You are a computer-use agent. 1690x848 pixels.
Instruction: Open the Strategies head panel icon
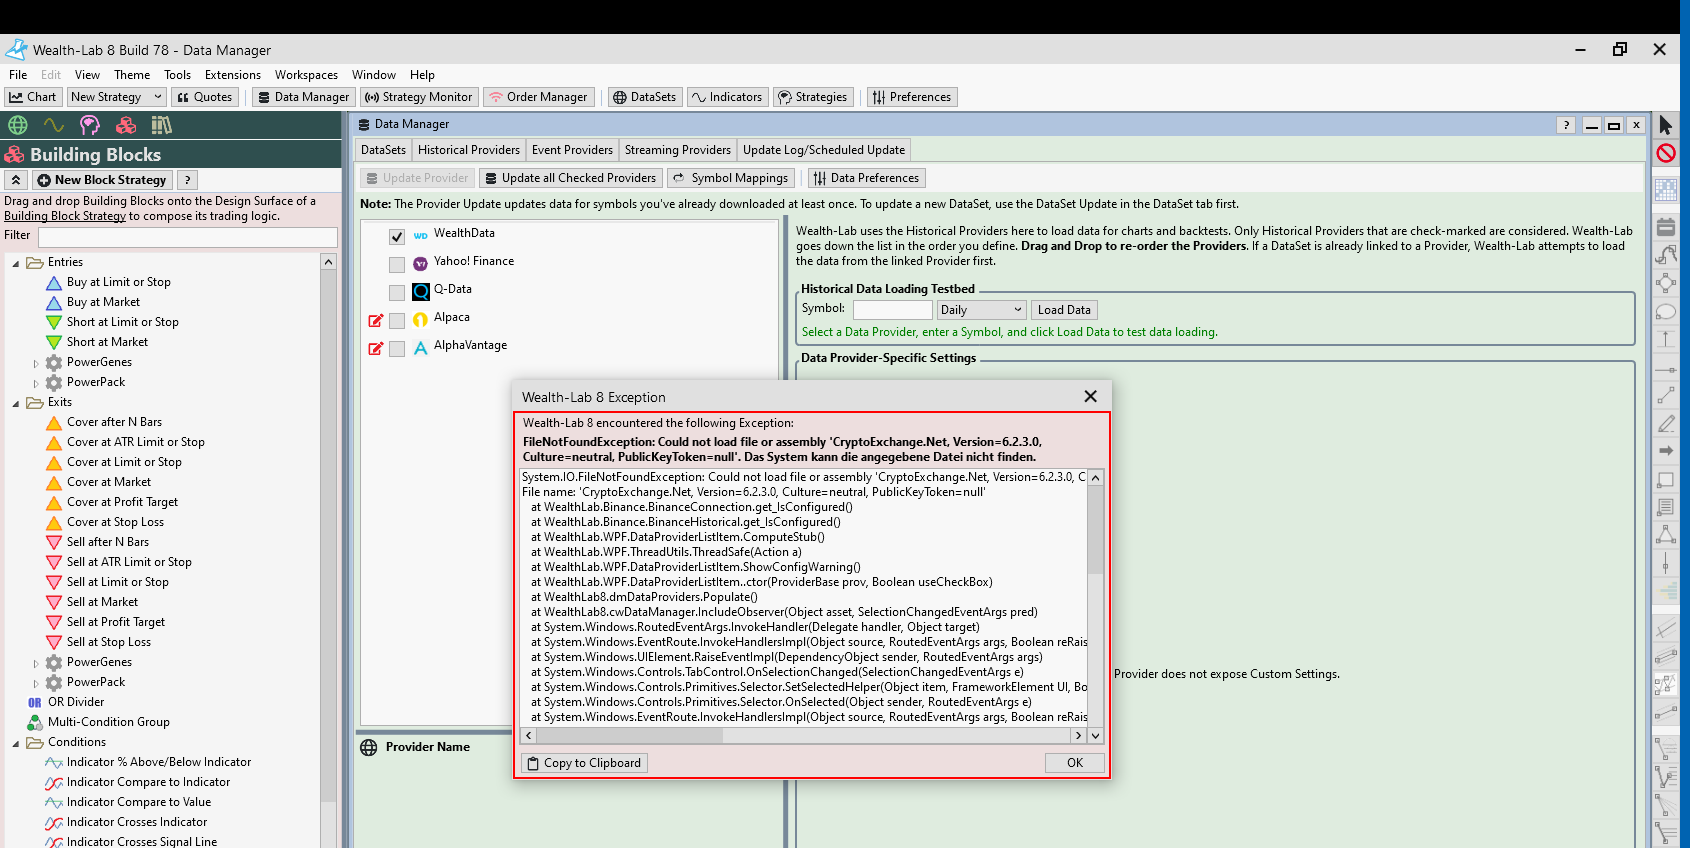(90, 125)
